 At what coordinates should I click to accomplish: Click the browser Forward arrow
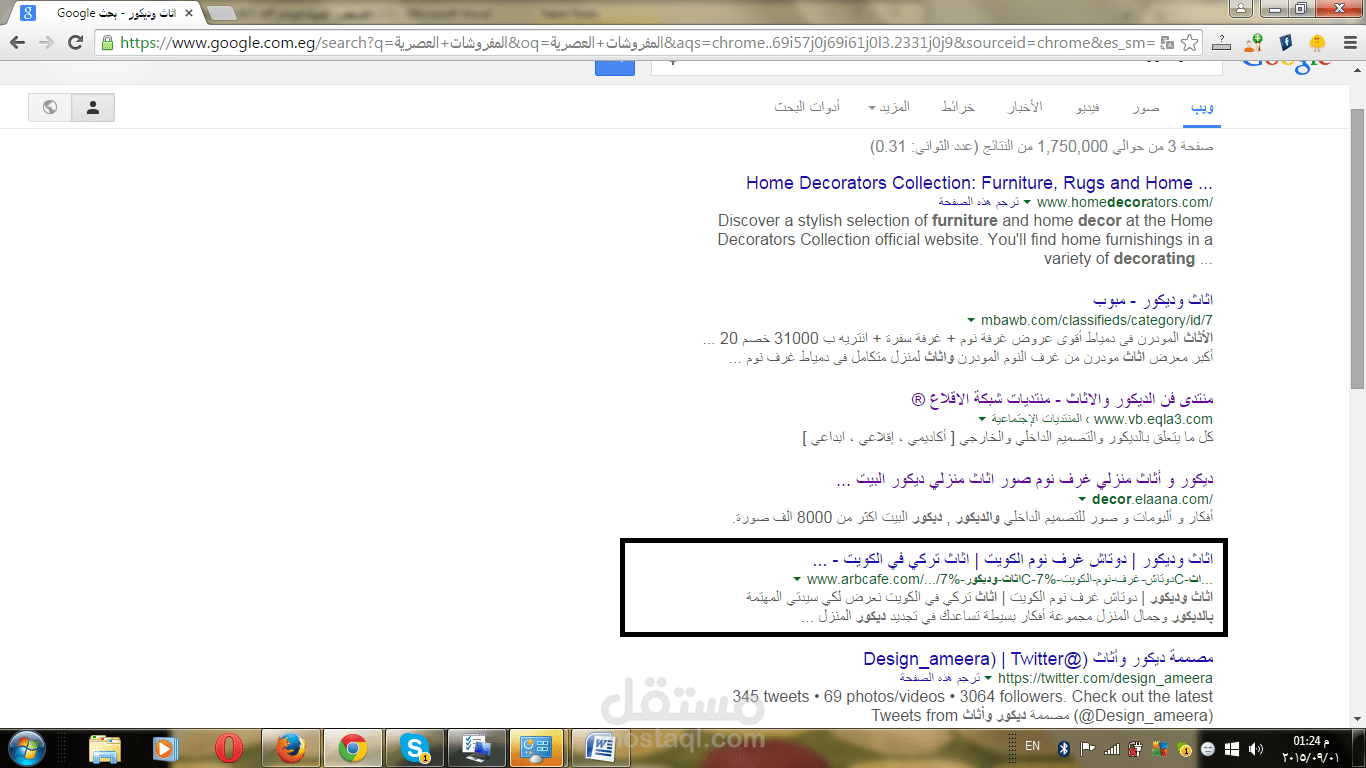coord(46,43)
